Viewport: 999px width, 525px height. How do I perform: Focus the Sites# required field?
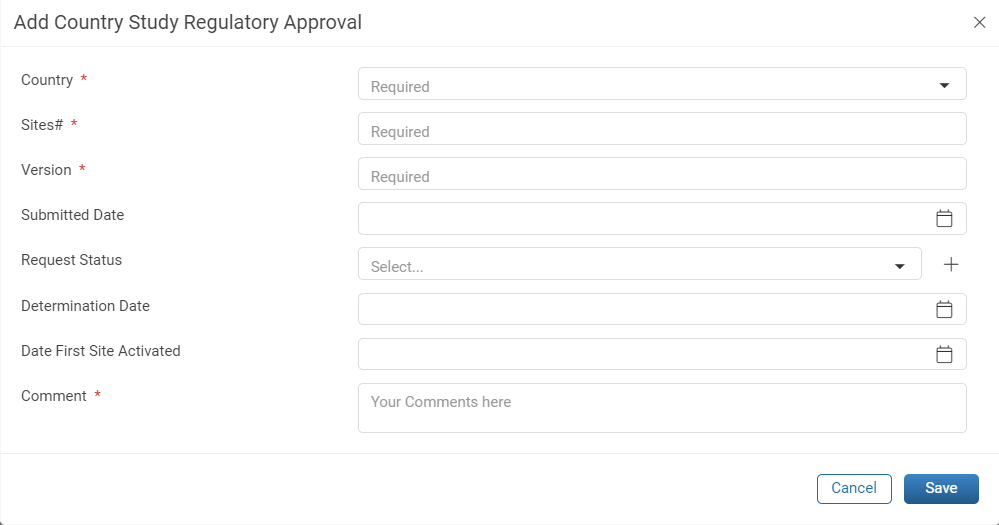(662, 129)
